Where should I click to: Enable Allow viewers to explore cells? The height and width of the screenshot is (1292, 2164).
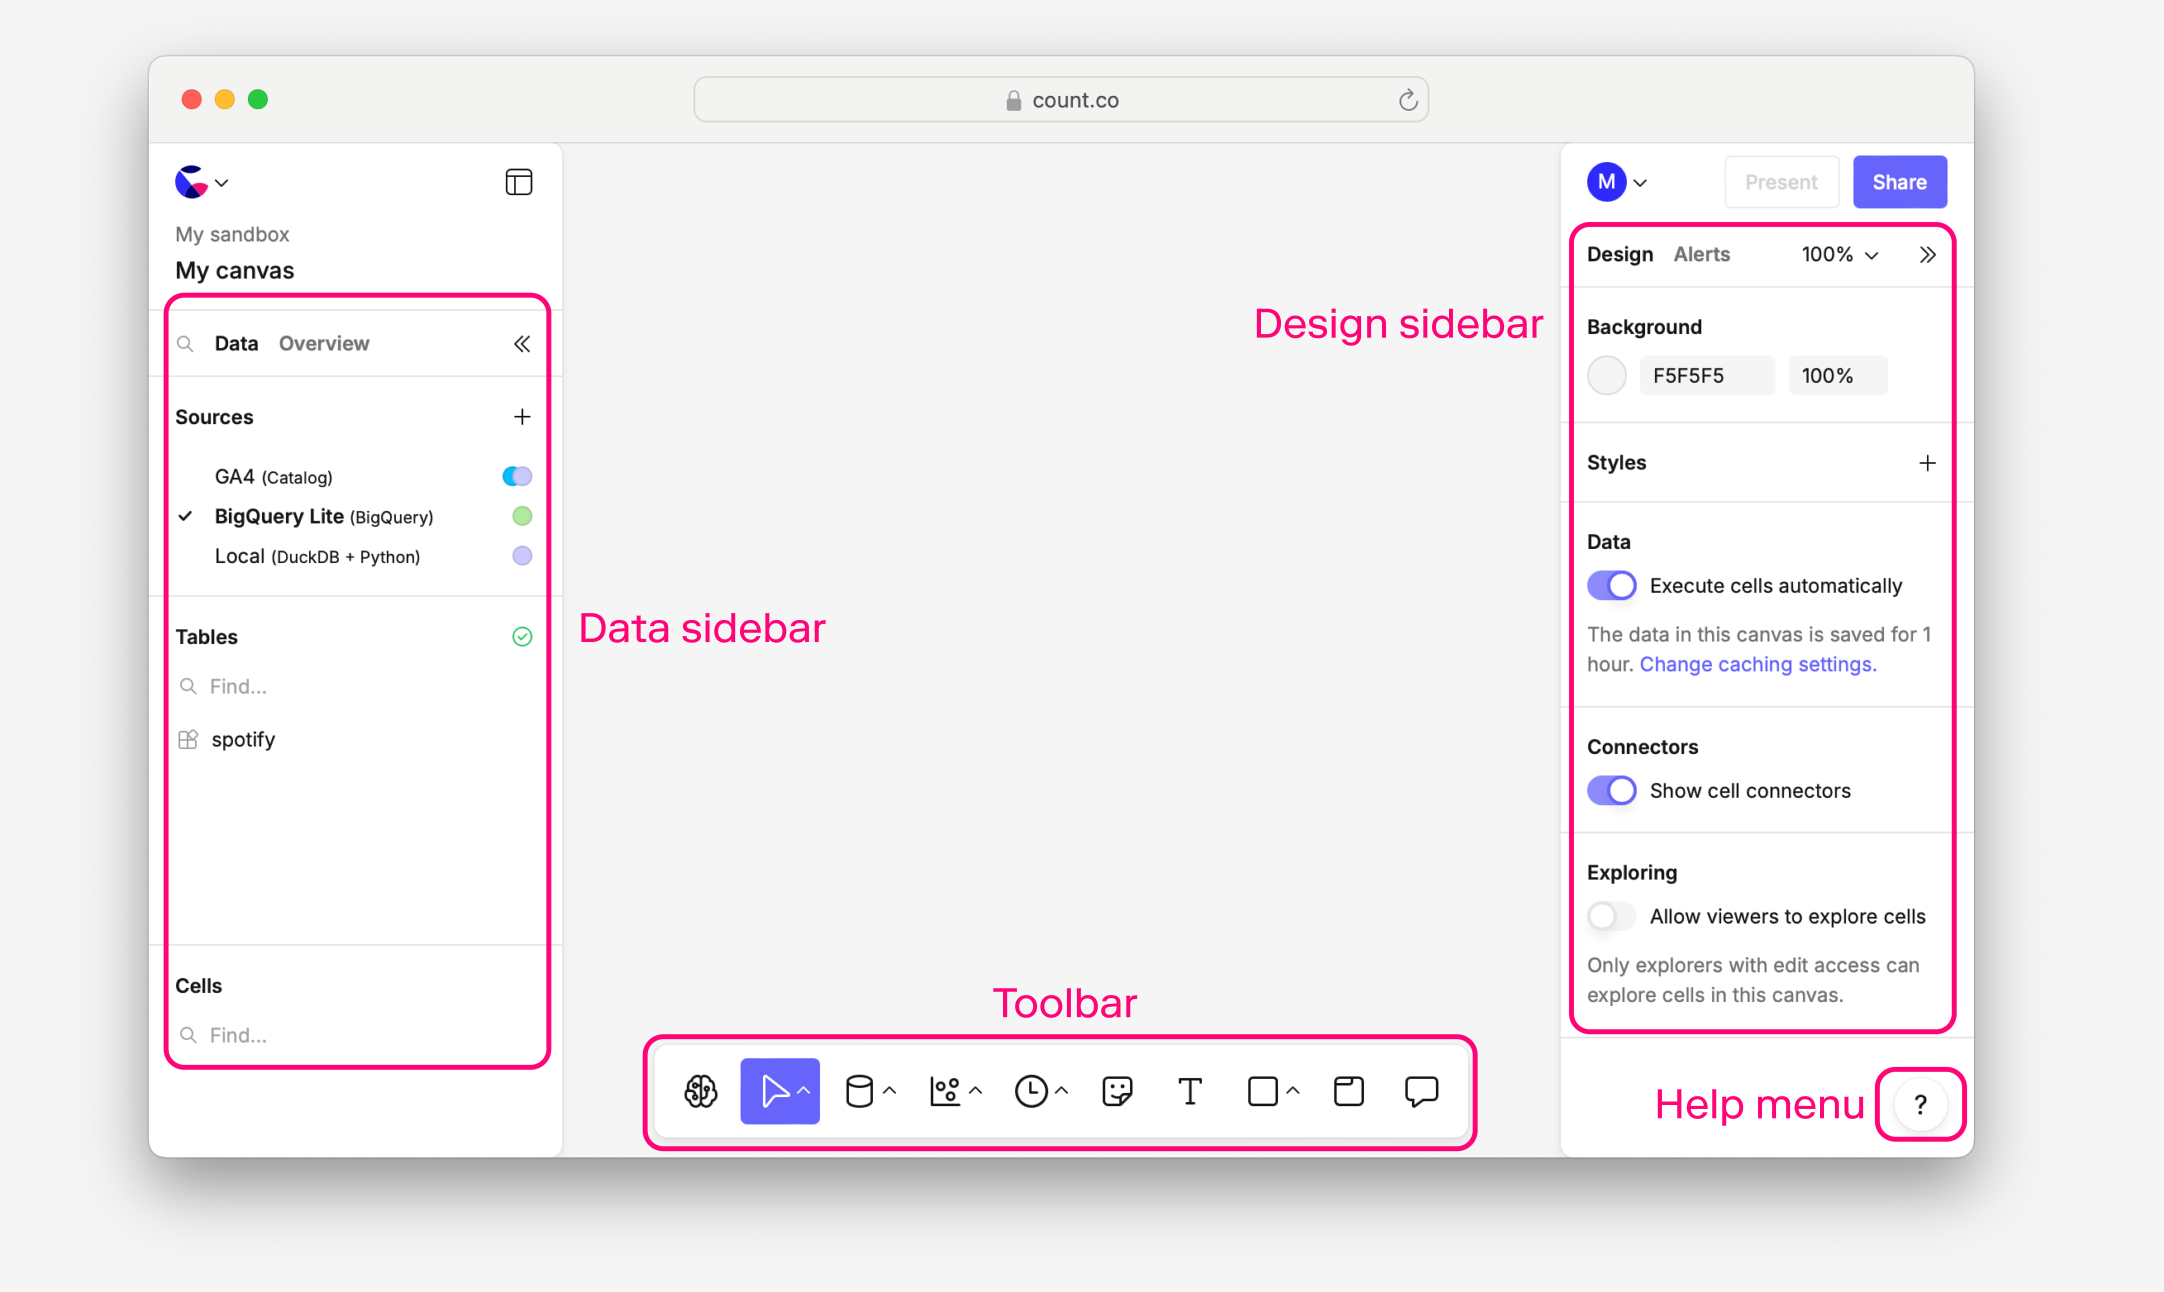click(1612, 916)
